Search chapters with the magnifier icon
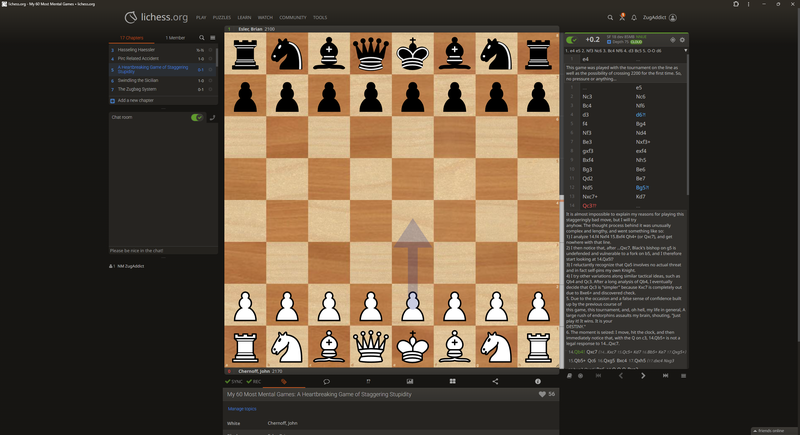This screenshot has height=435, width=800. (202, 38)
